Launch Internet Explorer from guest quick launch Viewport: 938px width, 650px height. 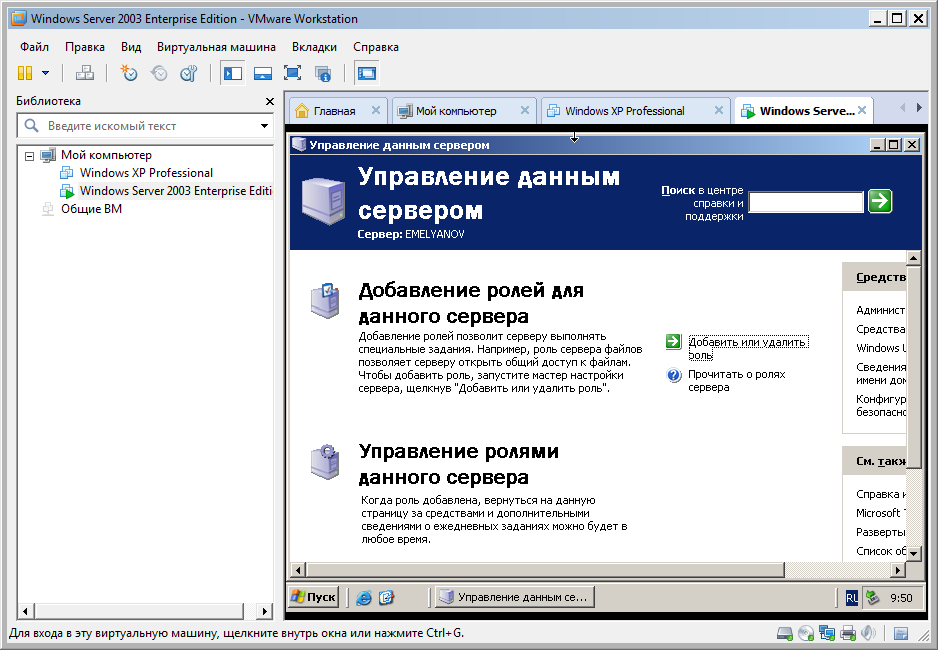click(x=364, y=597)
